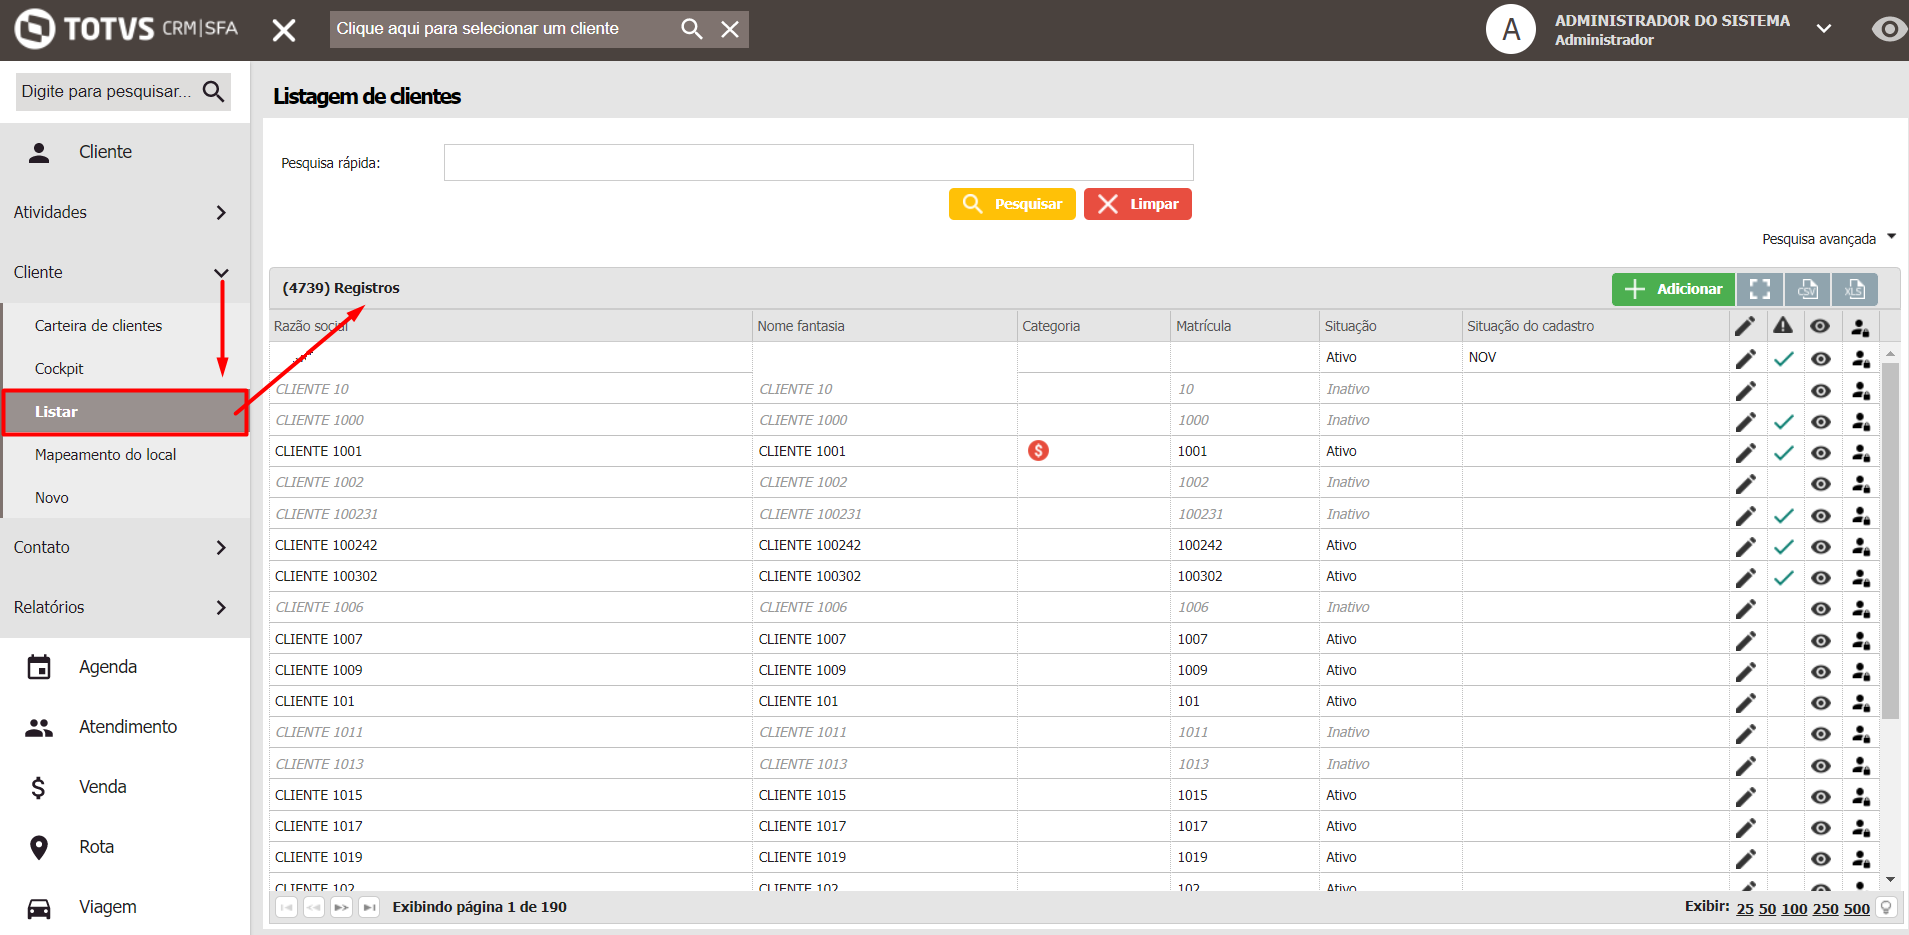Select the Listar menu item
The height and width of the screenshot is (935, 1909).
(125, 412)
